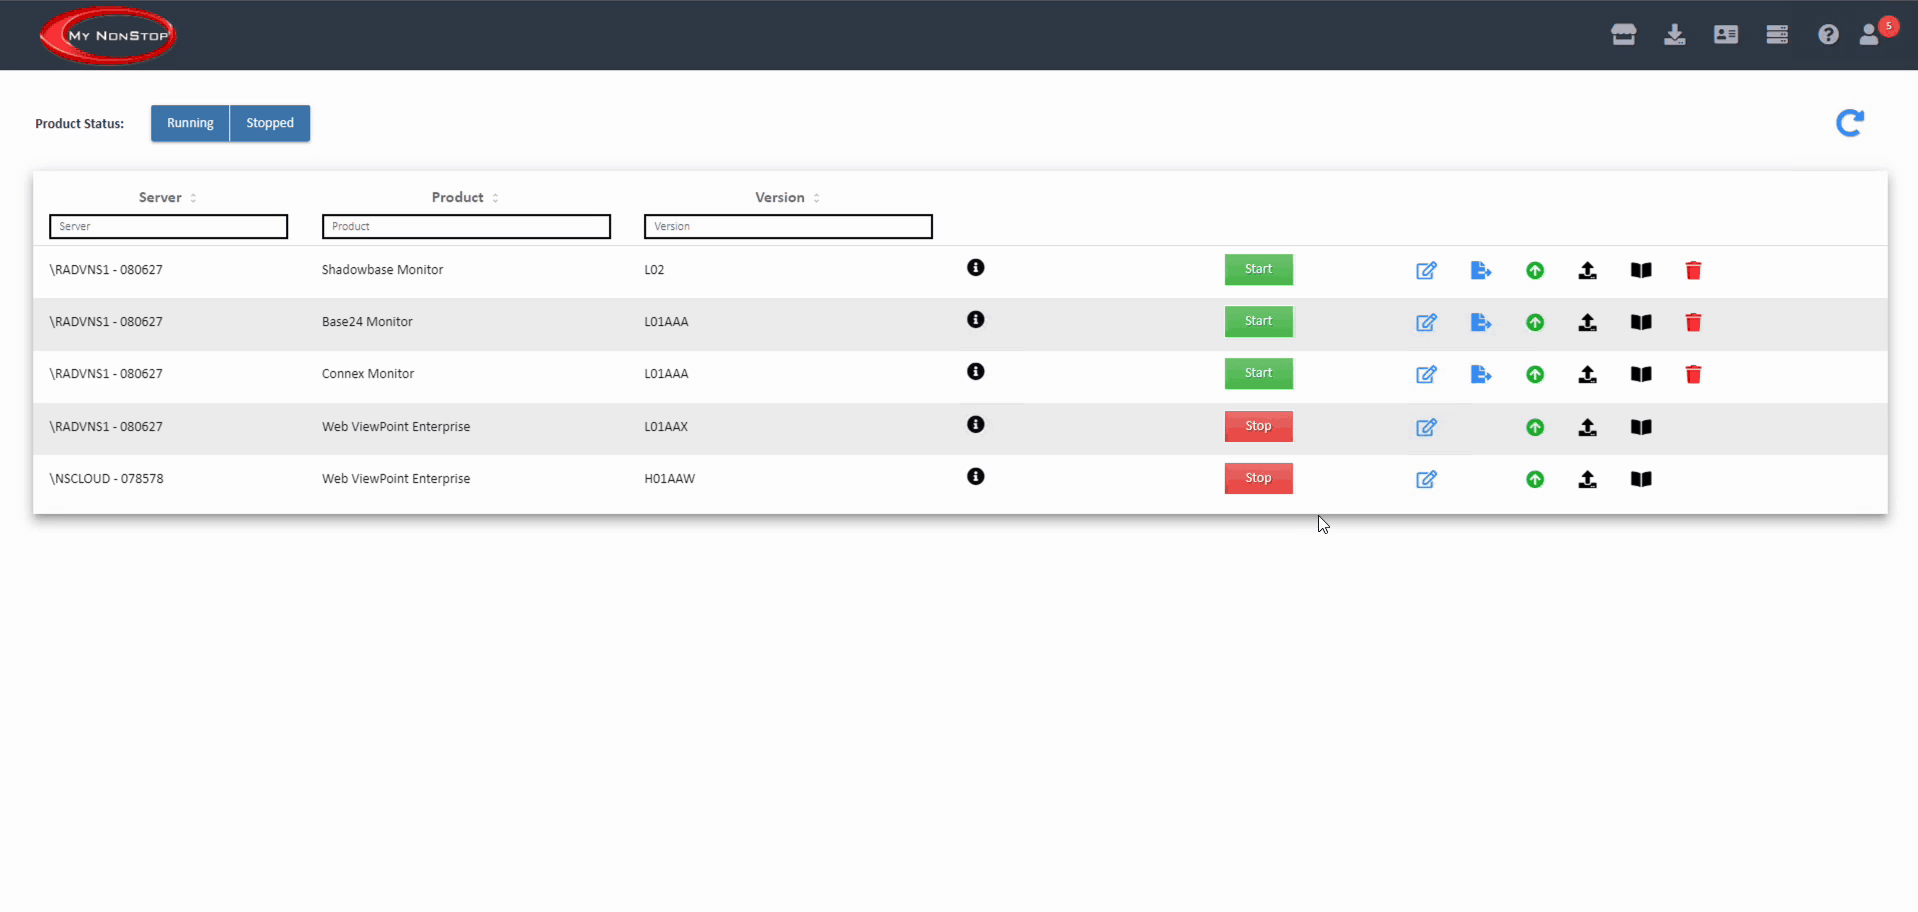Open the store icon in header
This screenshot has height=912, width=1918.
[1624, 35]
